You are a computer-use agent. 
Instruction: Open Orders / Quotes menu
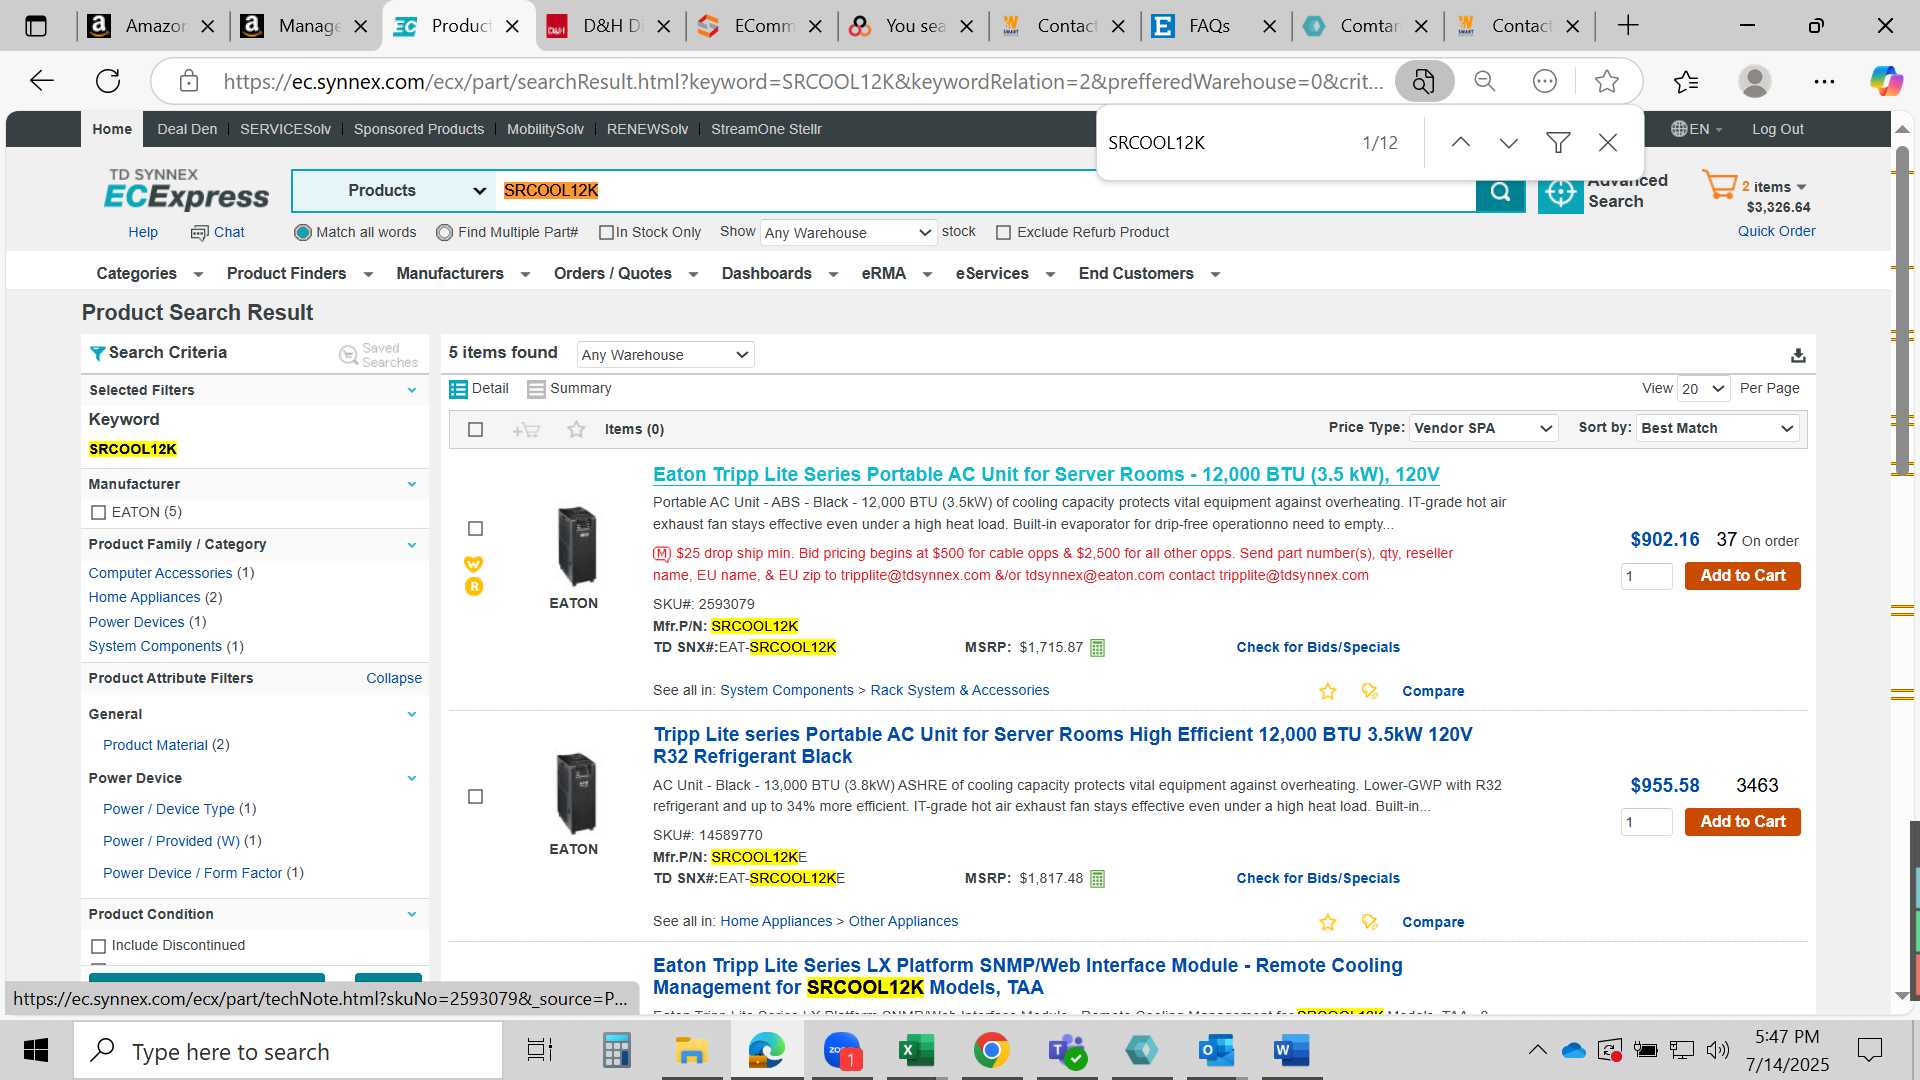point(625,274)
